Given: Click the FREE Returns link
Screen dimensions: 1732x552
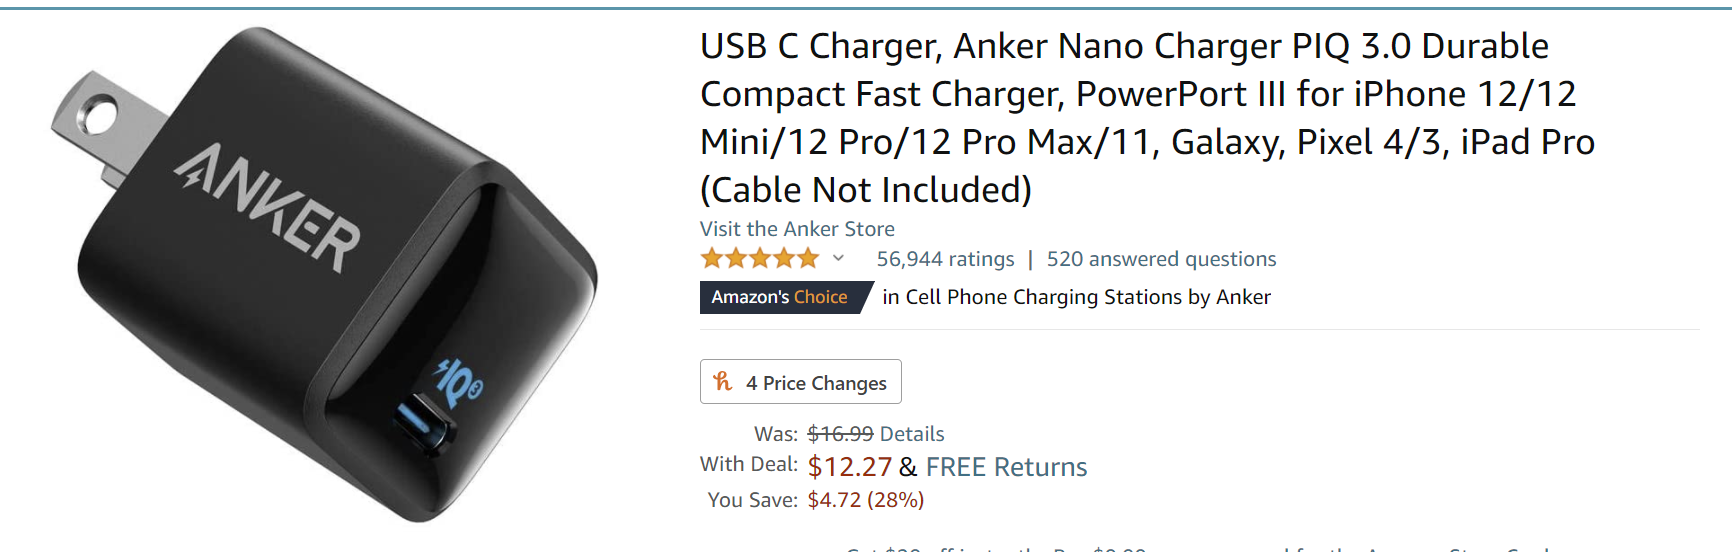Looking at the screenshot, I should pos(1006,467).
